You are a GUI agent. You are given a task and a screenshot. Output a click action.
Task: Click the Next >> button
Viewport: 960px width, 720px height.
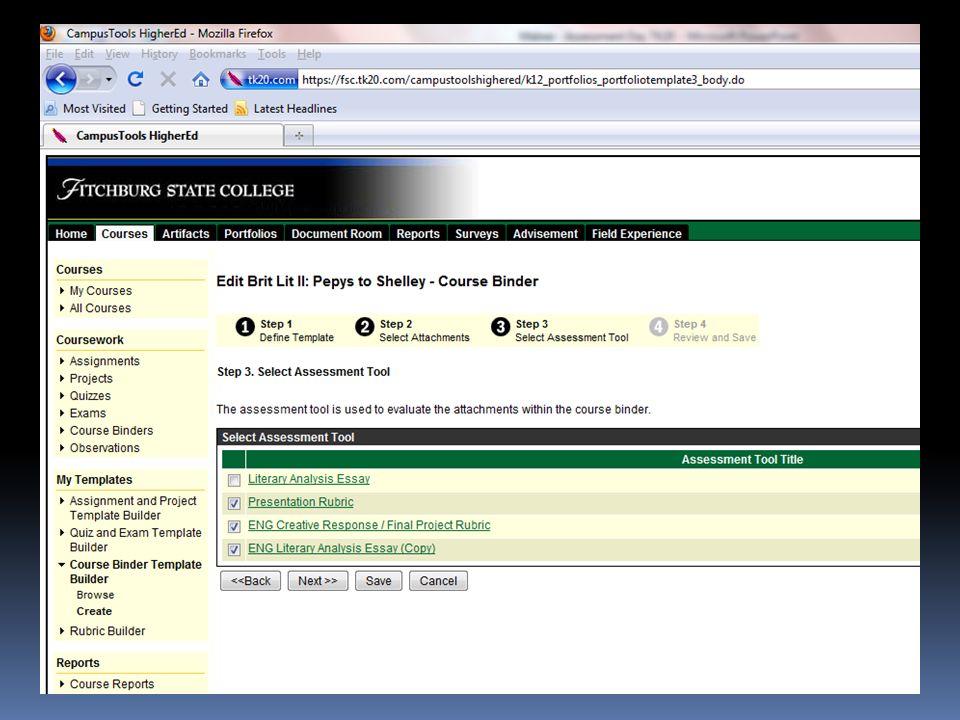pos(318,581)
